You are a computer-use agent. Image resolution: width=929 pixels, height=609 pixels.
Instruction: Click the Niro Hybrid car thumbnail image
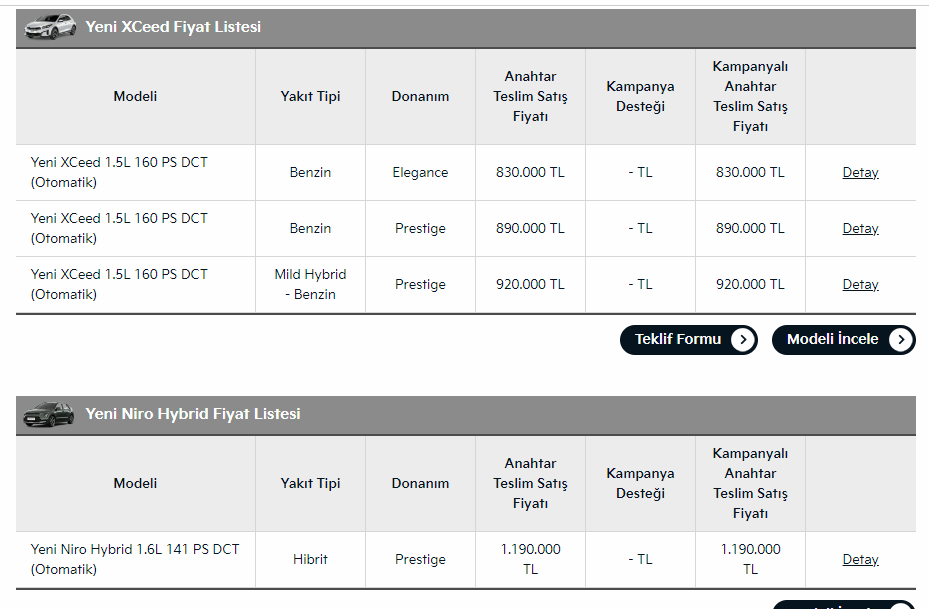50,414
